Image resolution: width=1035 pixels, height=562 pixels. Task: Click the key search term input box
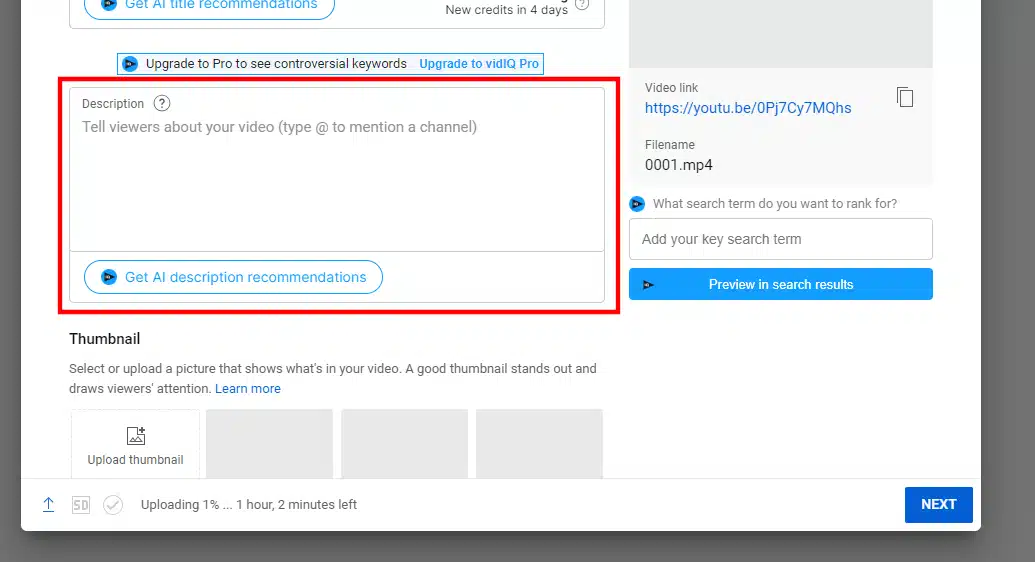point(780,239)
